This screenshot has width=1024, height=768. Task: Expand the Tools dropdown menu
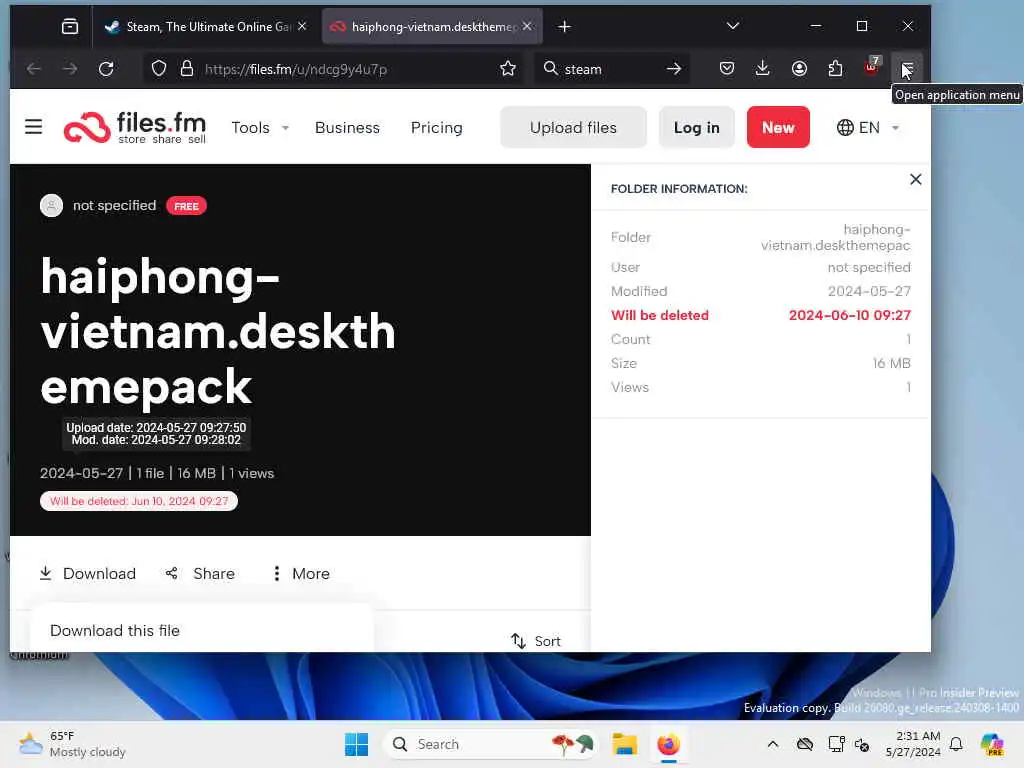tap(260, 127)
